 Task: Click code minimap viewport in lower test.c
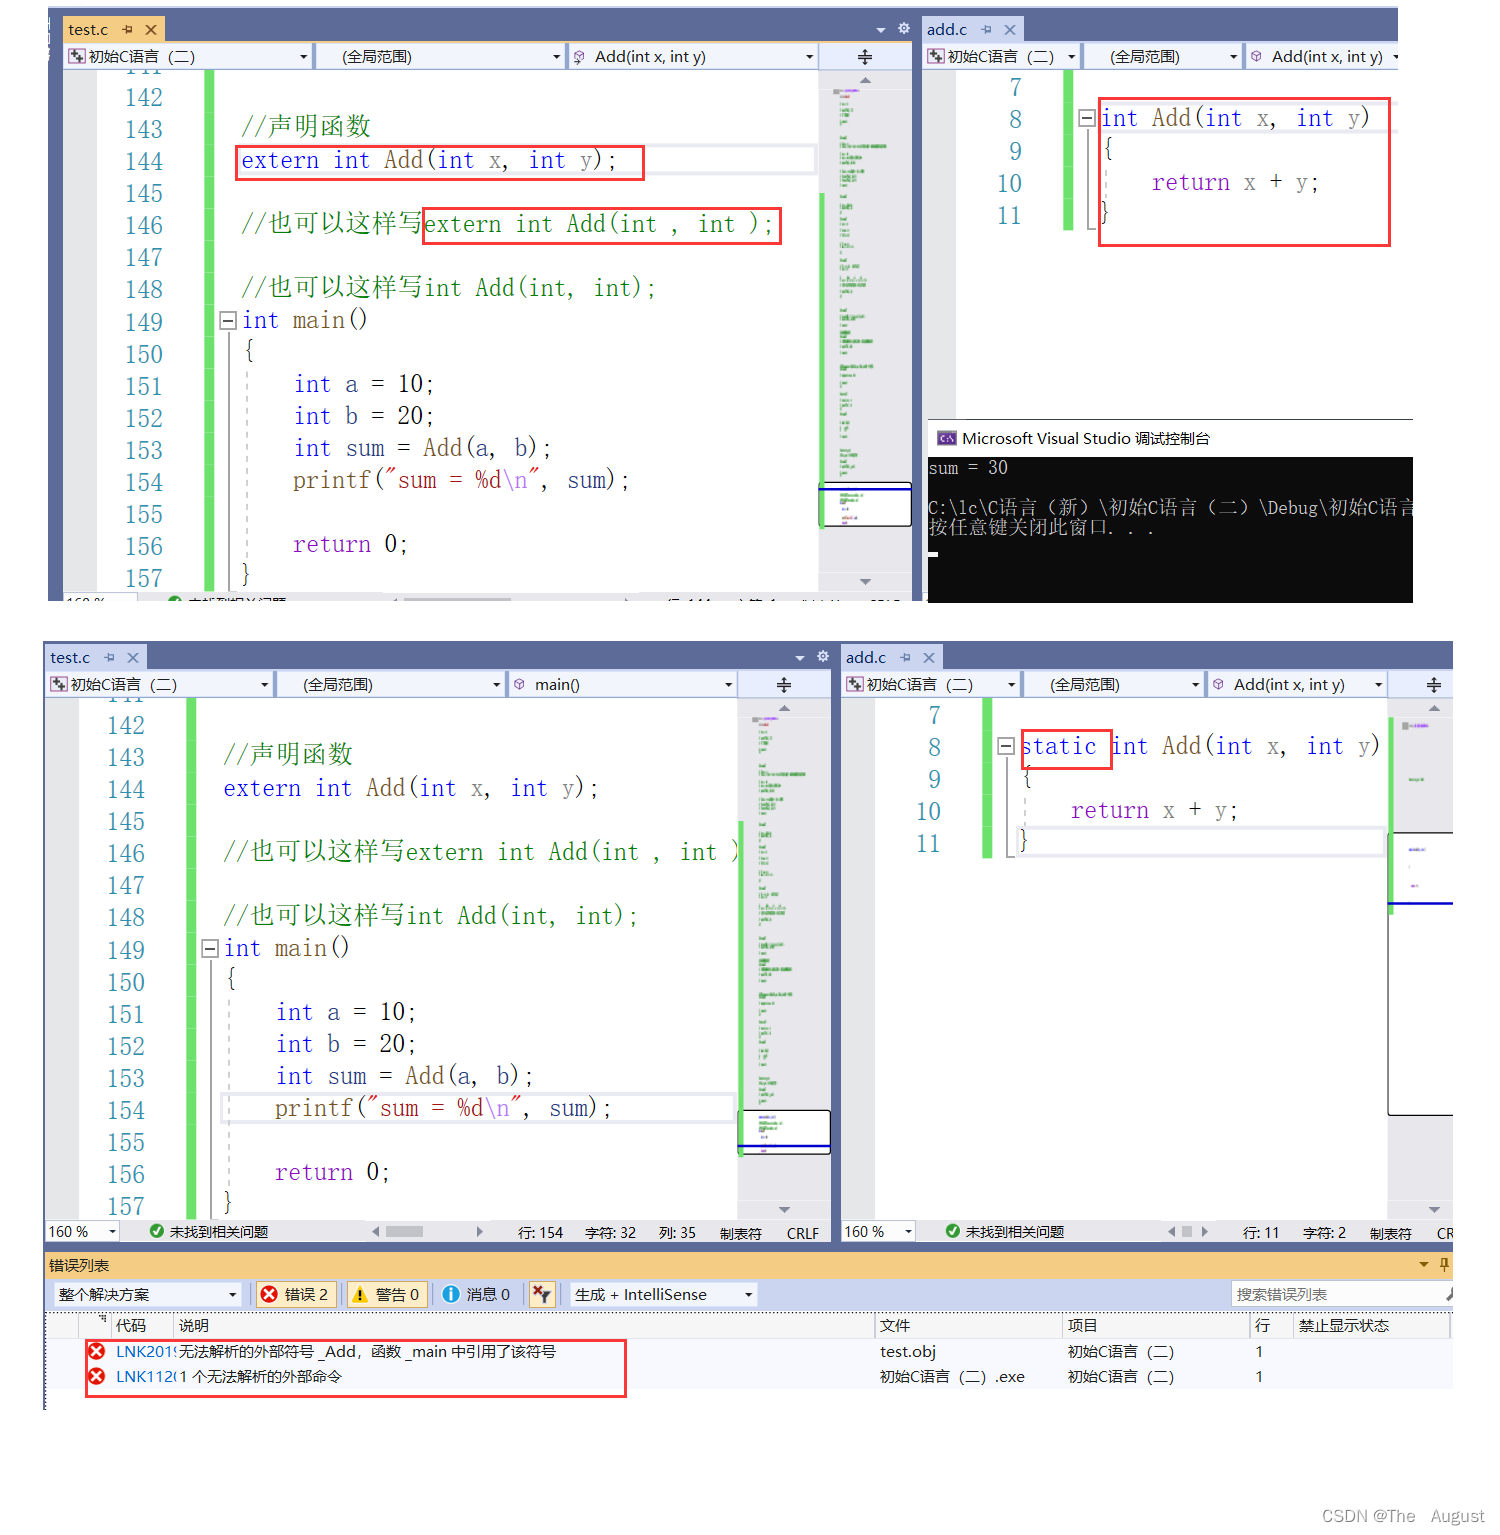pyautogui.click(x=784, y=1132)
